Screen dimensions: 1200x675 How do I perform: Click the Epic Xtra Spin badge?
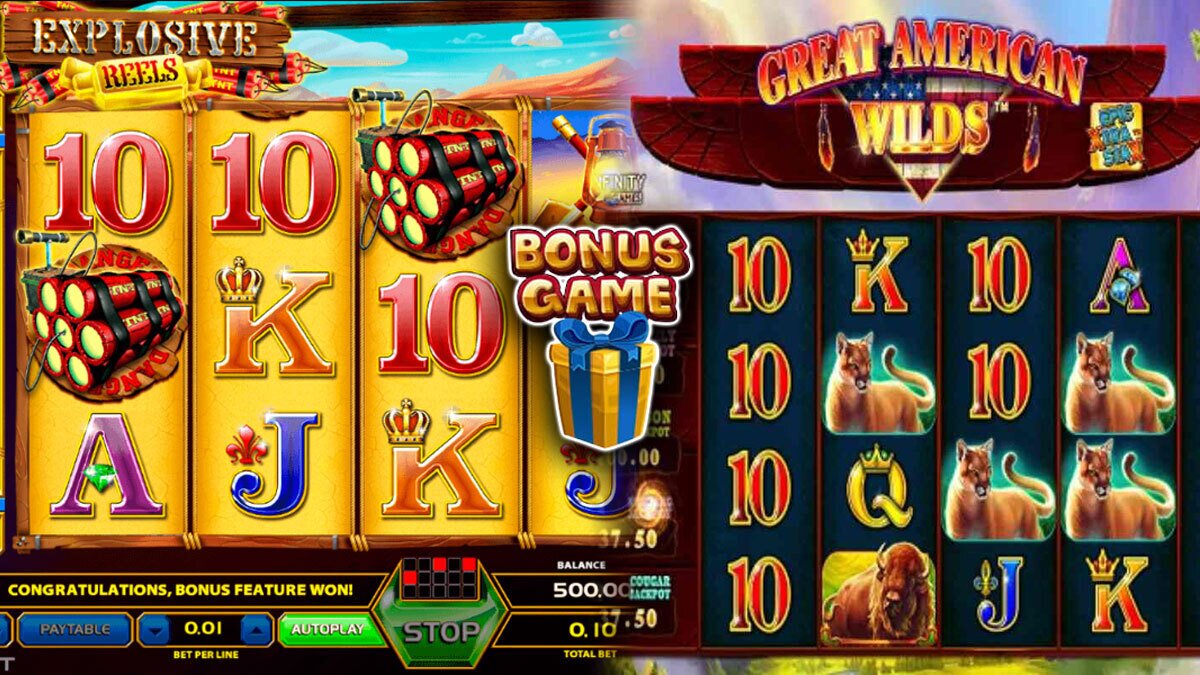click(1117, 148)
